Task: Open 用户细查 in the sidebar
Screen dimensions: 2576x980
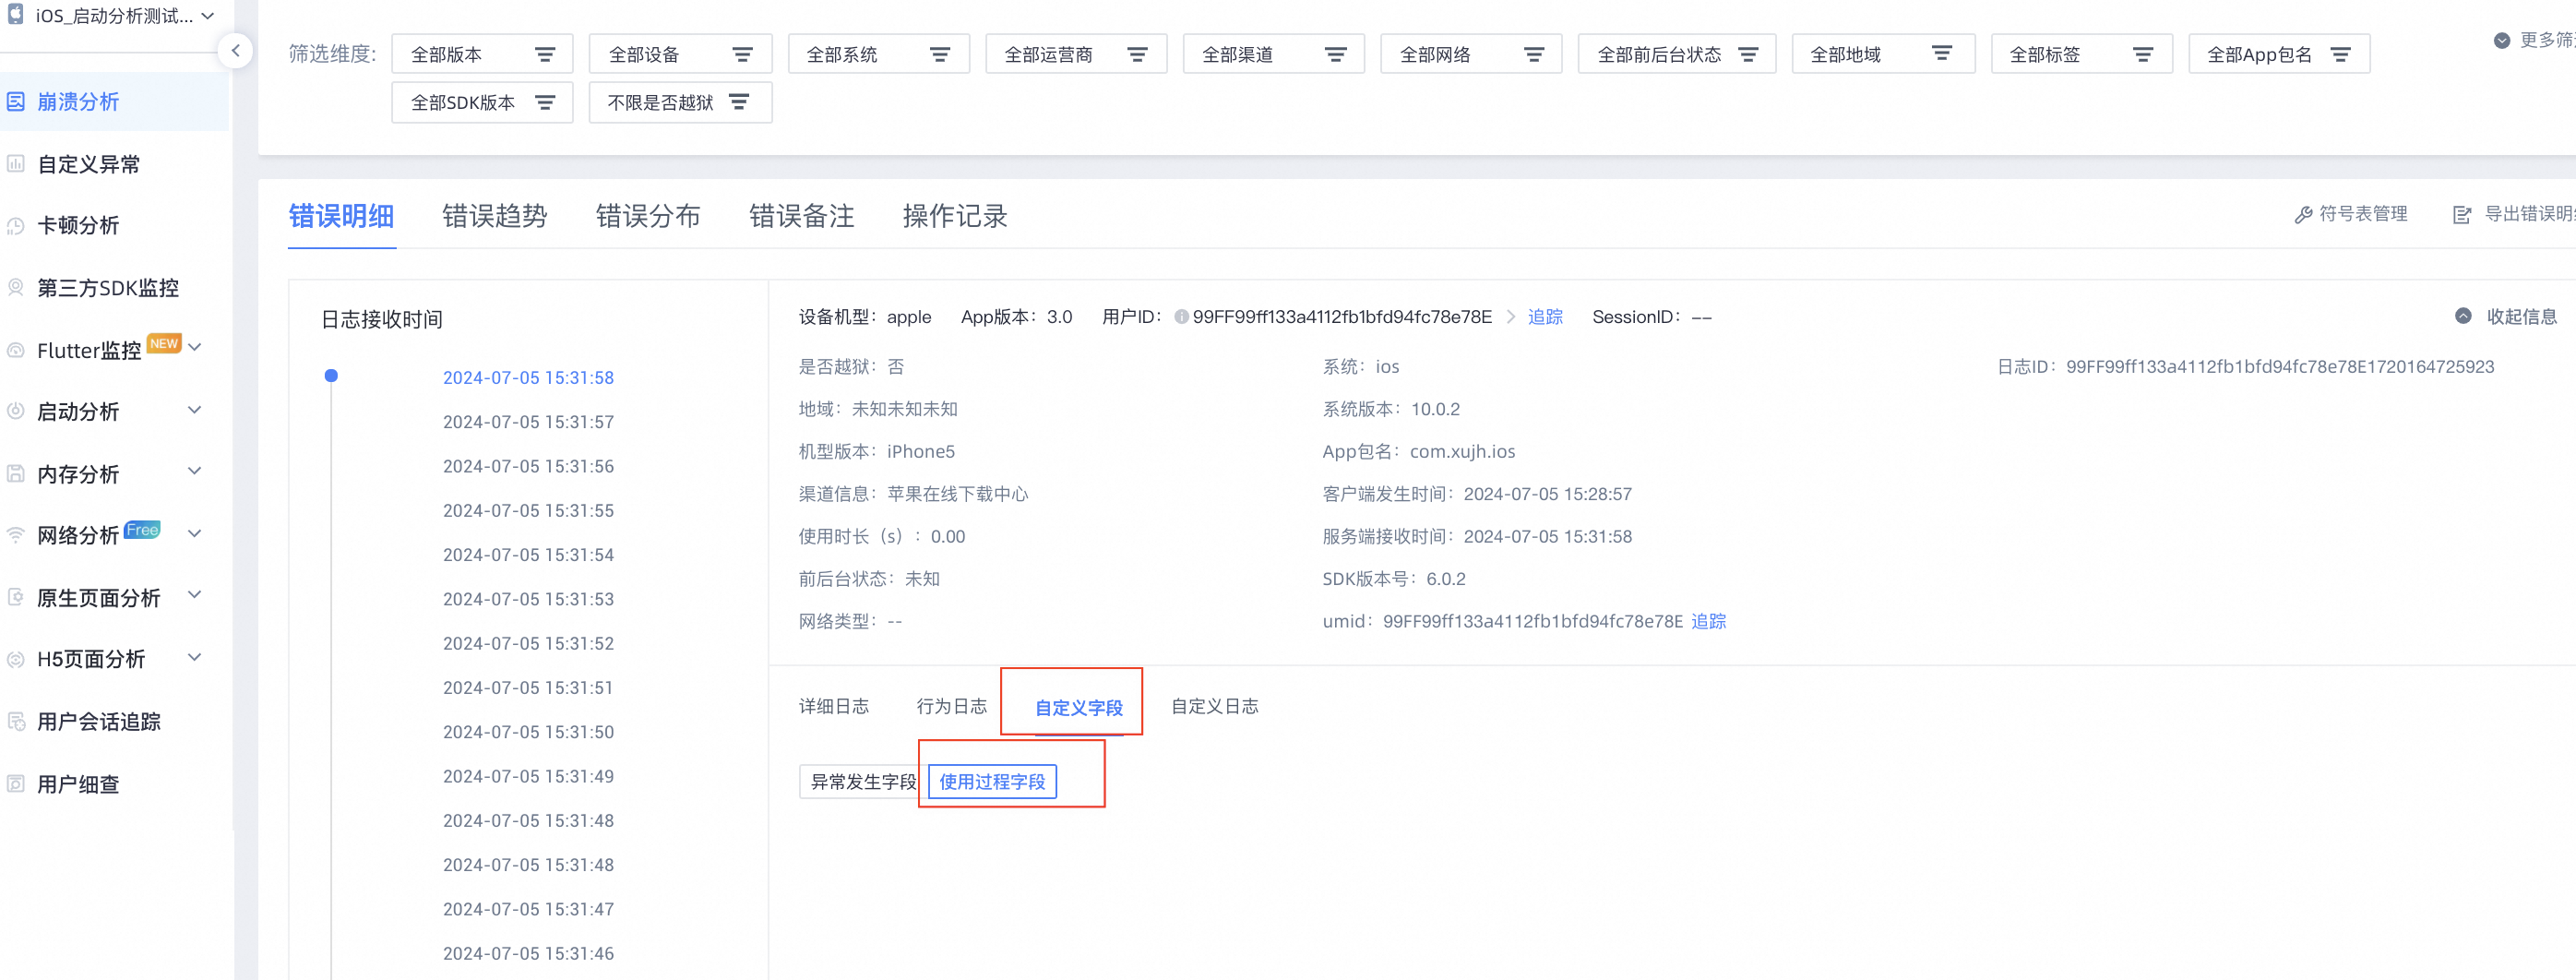Action: [x=78, y=784]
